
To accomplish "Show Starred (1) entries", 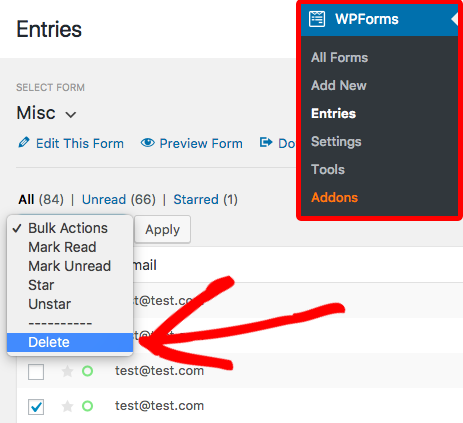I will [x=205, y=199].
